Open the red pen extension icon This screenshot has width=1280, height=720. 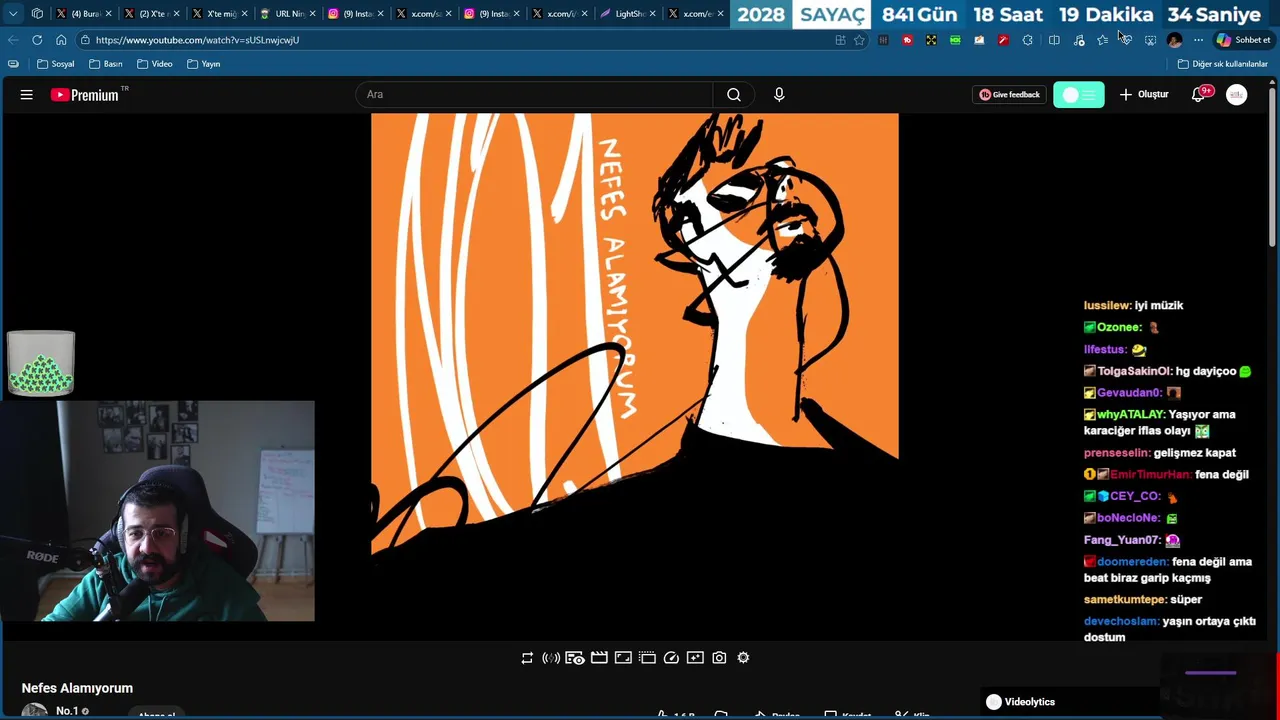pyautogui.click(x=1003, y=40)
